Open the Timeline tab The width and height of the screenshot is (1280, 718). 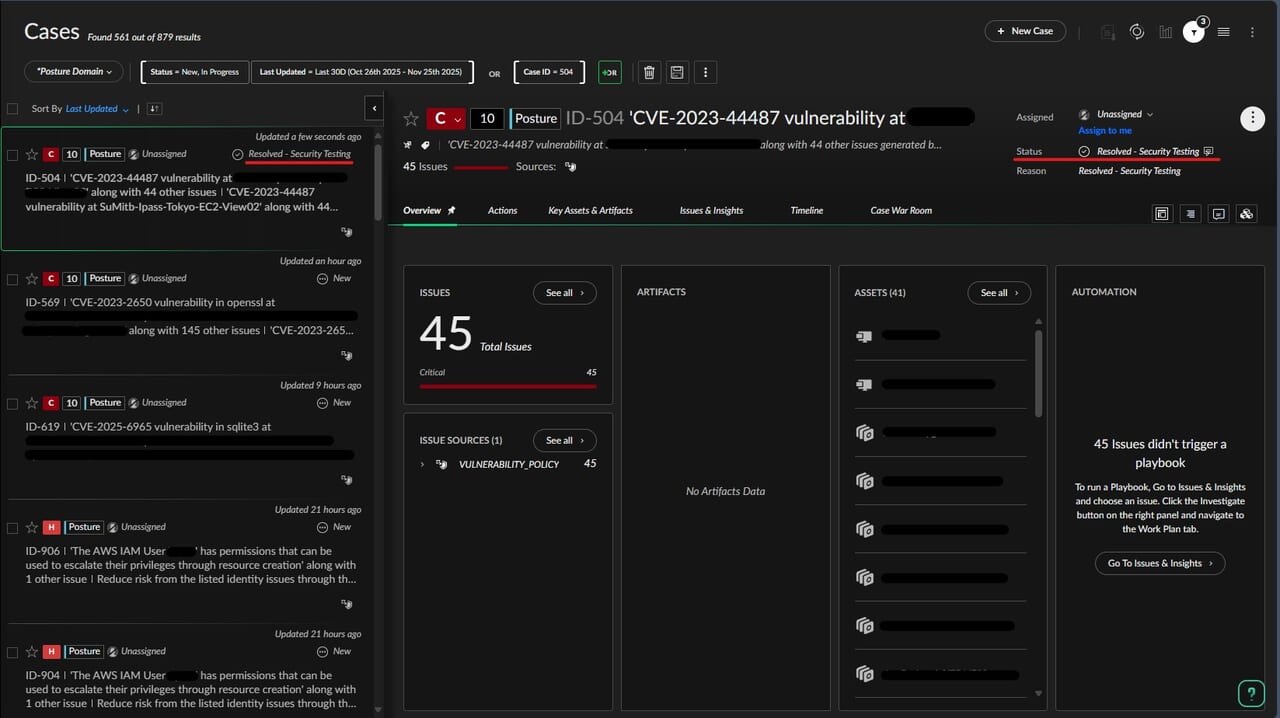(806, 211)
